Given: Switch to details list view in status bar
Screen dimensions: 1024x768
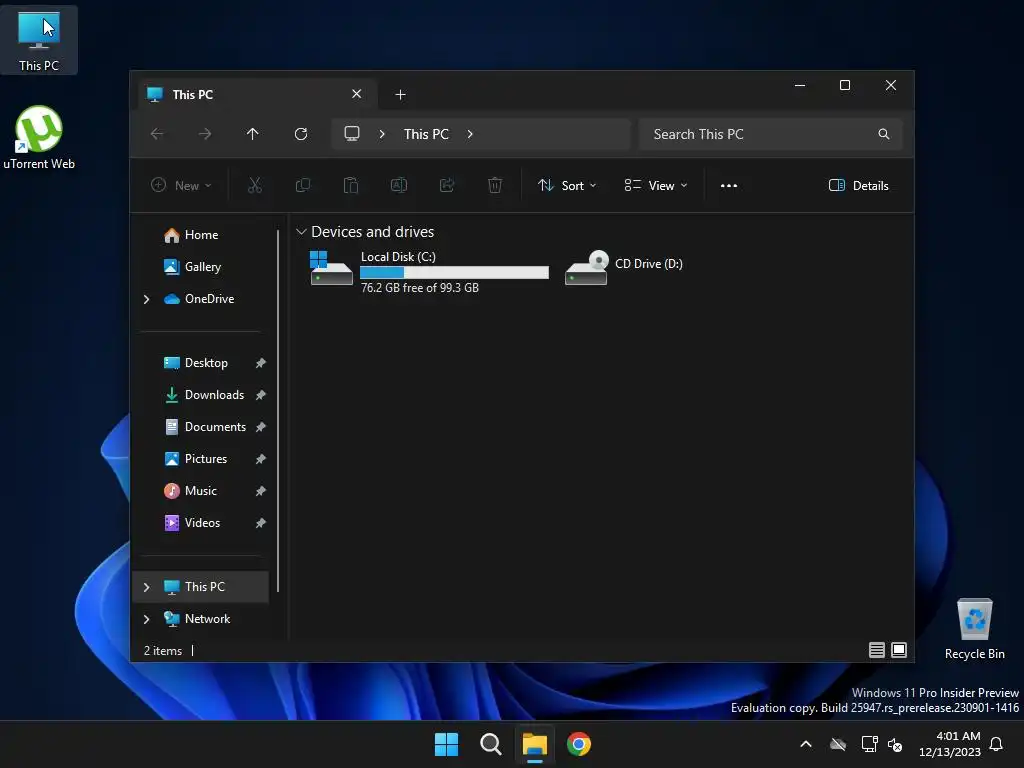Looking at the screenshot, I should [876, 650].
